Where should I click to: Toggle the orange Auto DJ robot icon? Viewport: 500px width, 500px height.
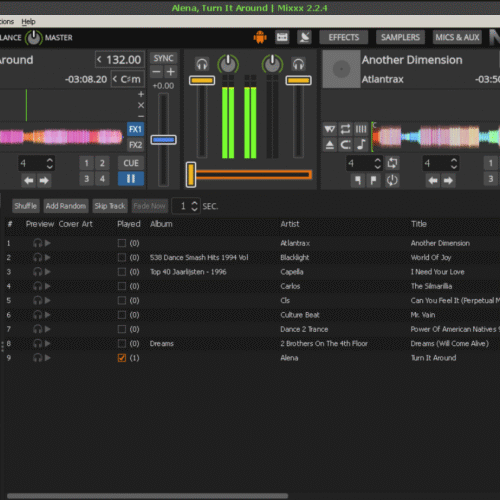[260, 37]
